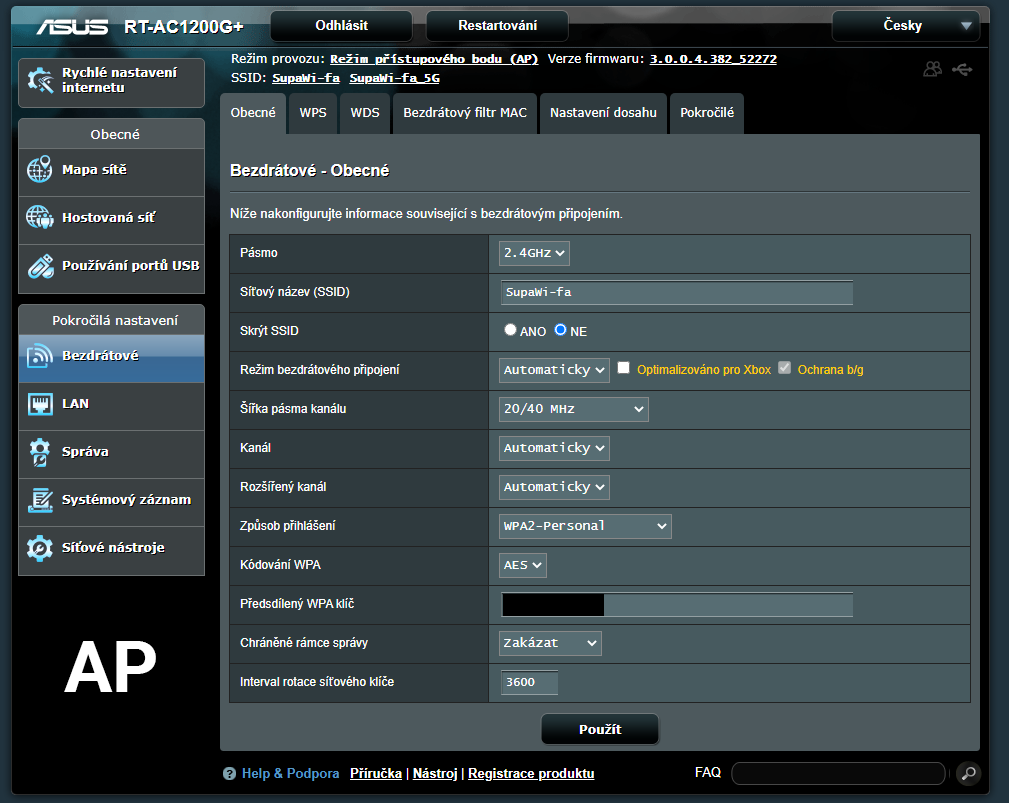Select the LAN icon in sidebar
The width and height of the screenshot is (1009, 803).
40,404
